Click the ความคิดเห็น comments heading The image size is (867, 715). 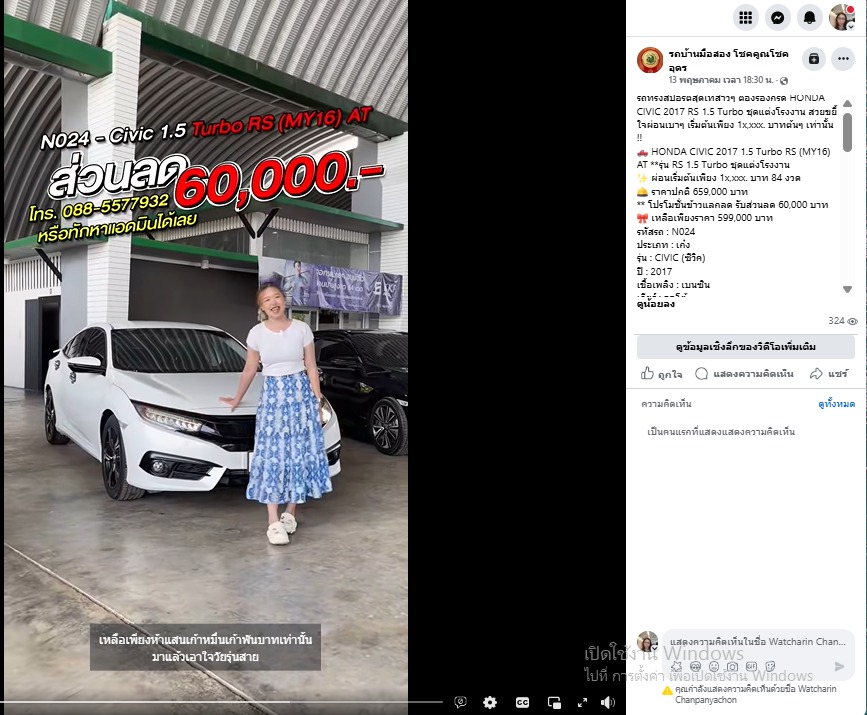tap(666, 404)
